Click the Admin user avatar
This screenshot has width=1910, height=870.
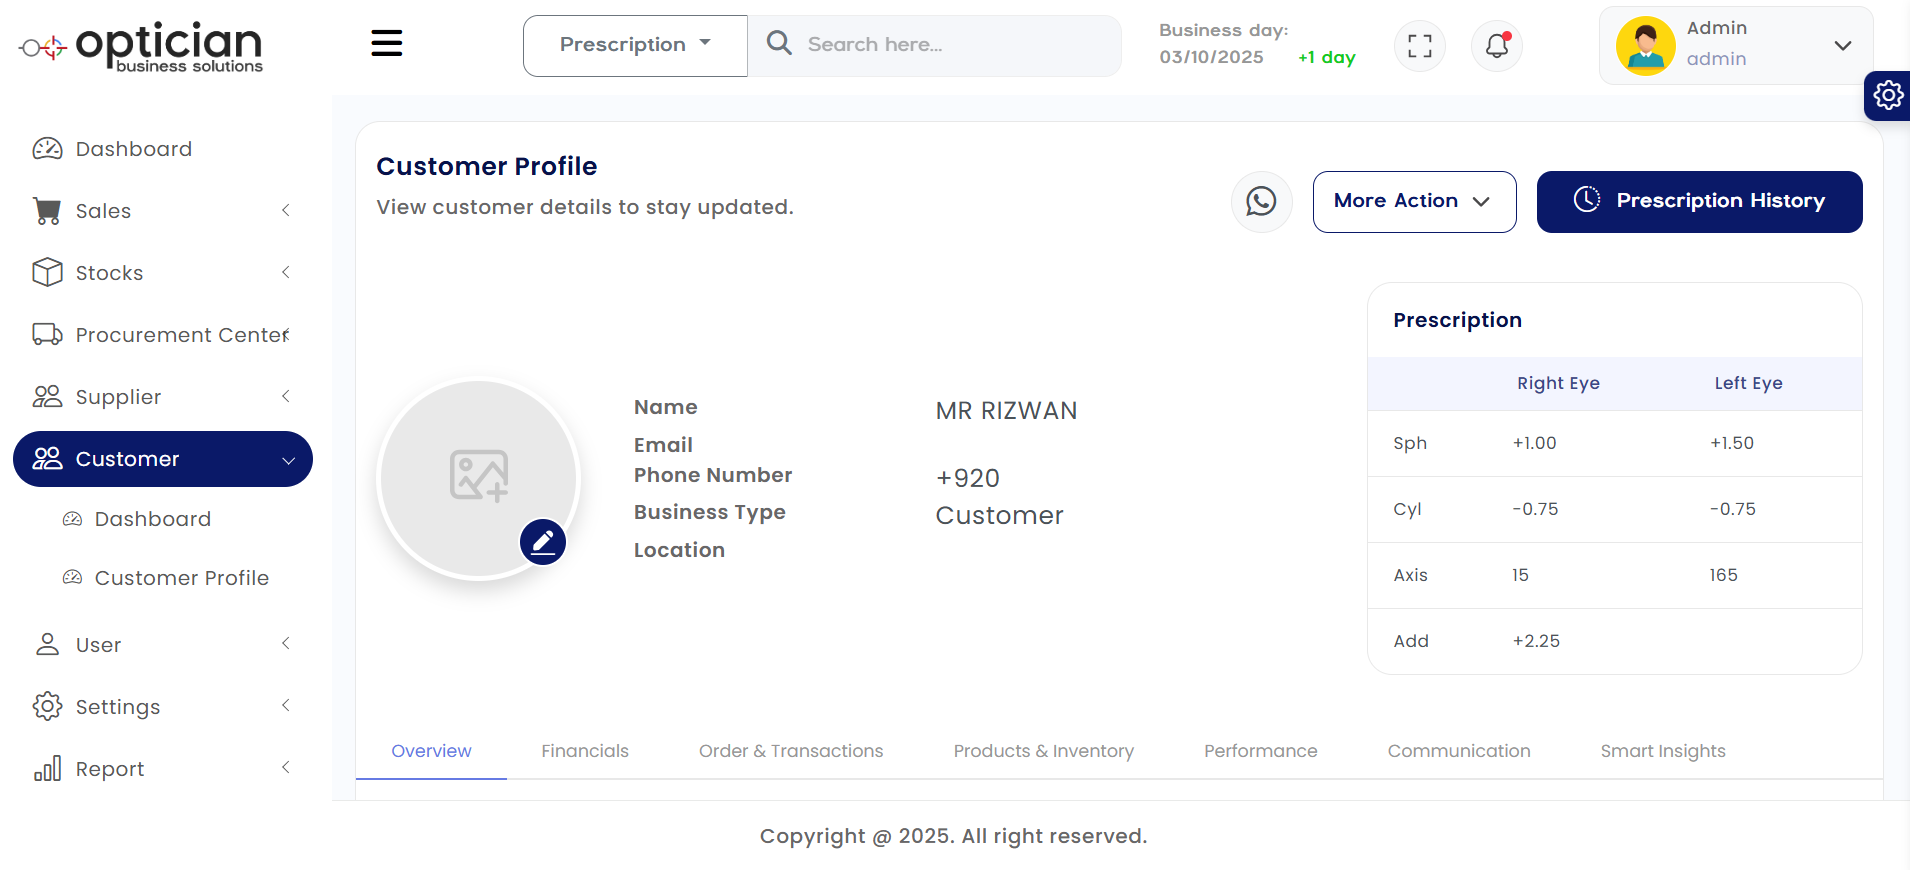click(x=1645, y=45)
